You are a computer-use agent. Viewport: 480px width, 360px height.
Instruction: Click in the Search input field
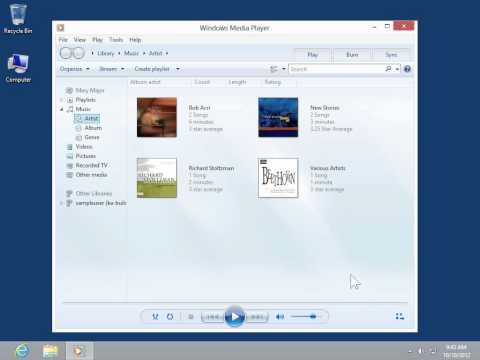tap(337, 69)
